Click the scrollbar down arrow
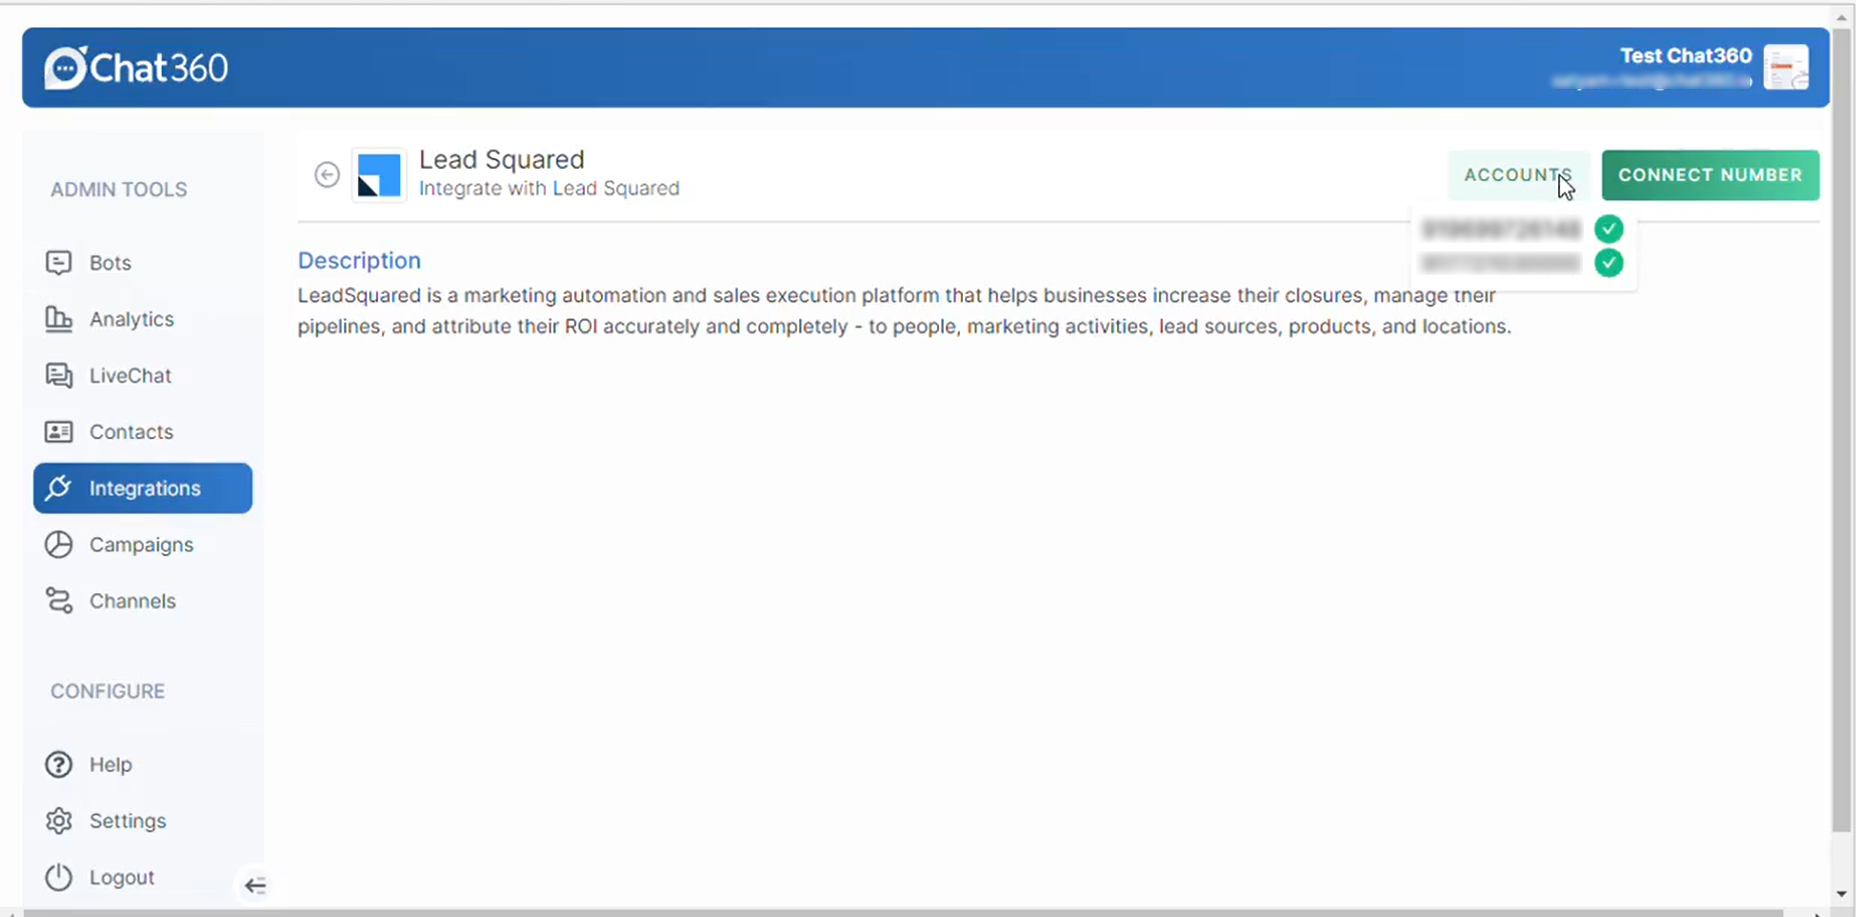This screenshot has width=1856, height=917. coord(1842,894)
